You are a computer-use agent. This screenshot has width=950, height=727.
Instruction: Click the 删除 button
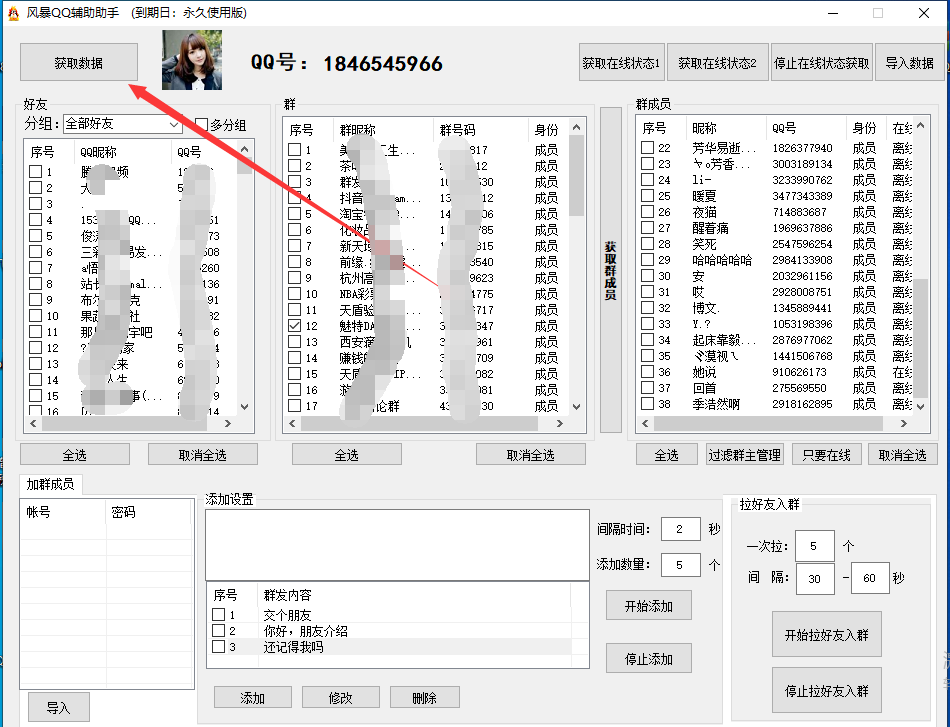click(x=425, y=697)
